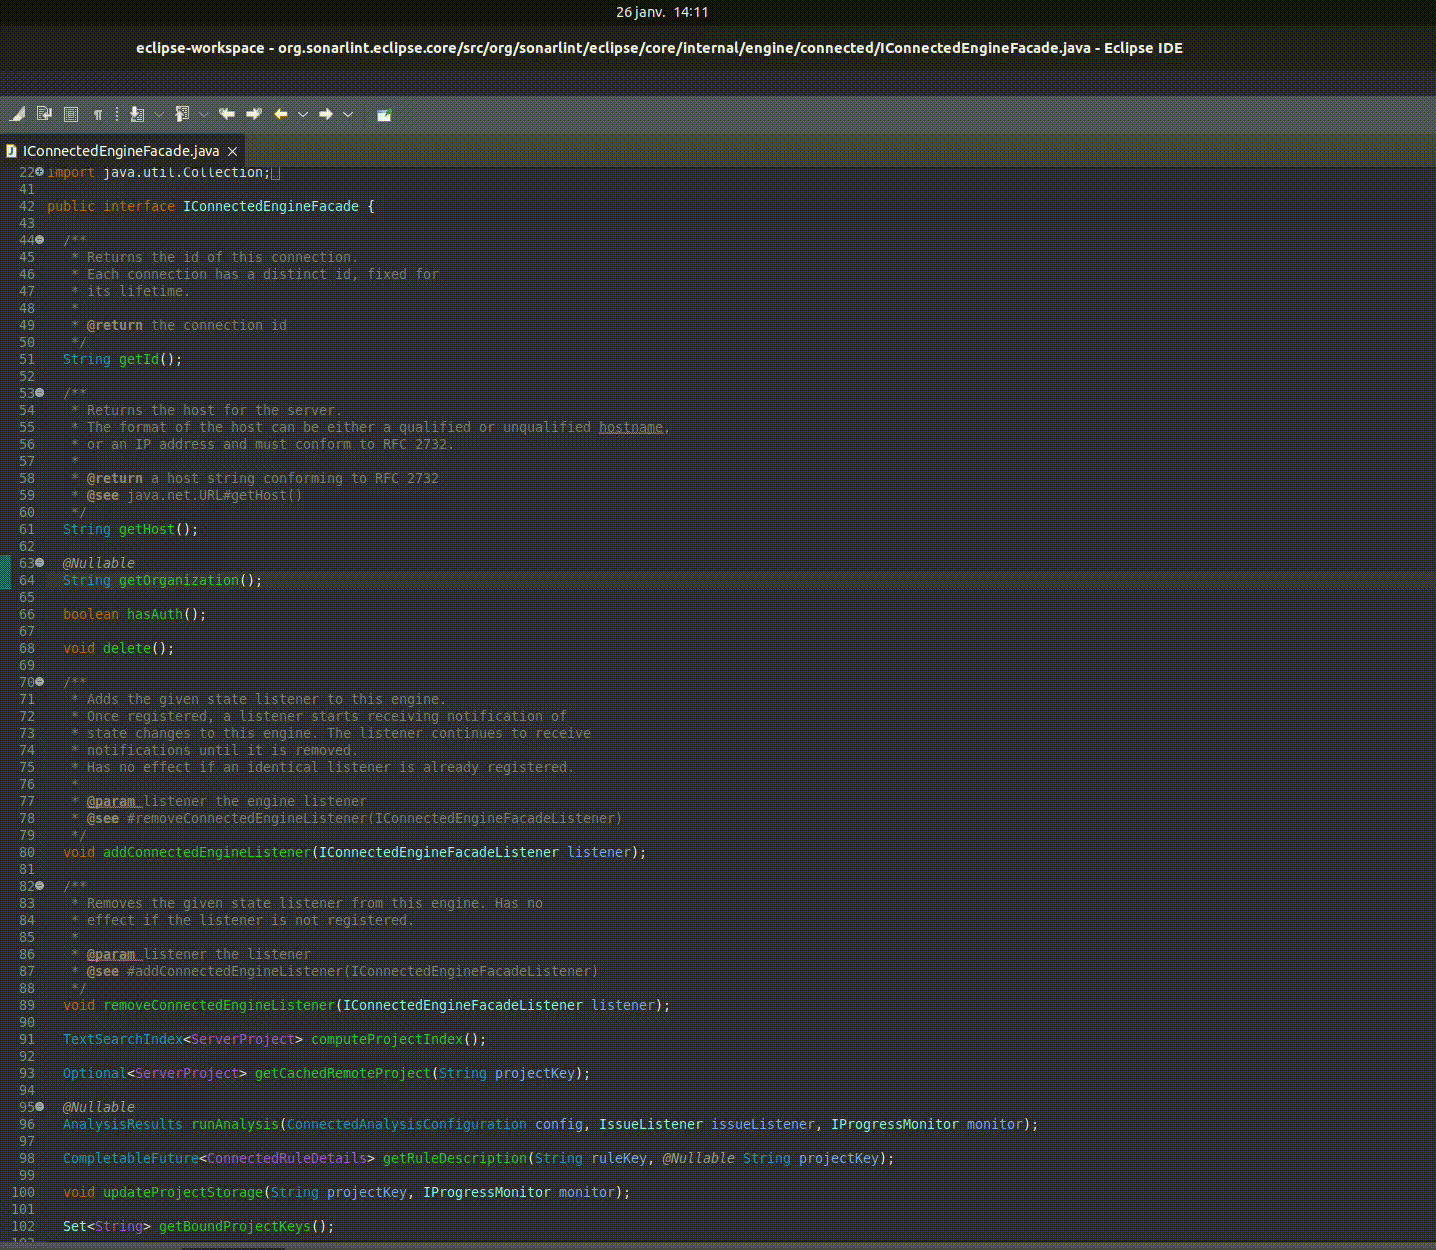This screenshot has height=1250, width=1436.
Task: Click the Previous Edit Location icon
Action: click(x=226, y=114)
